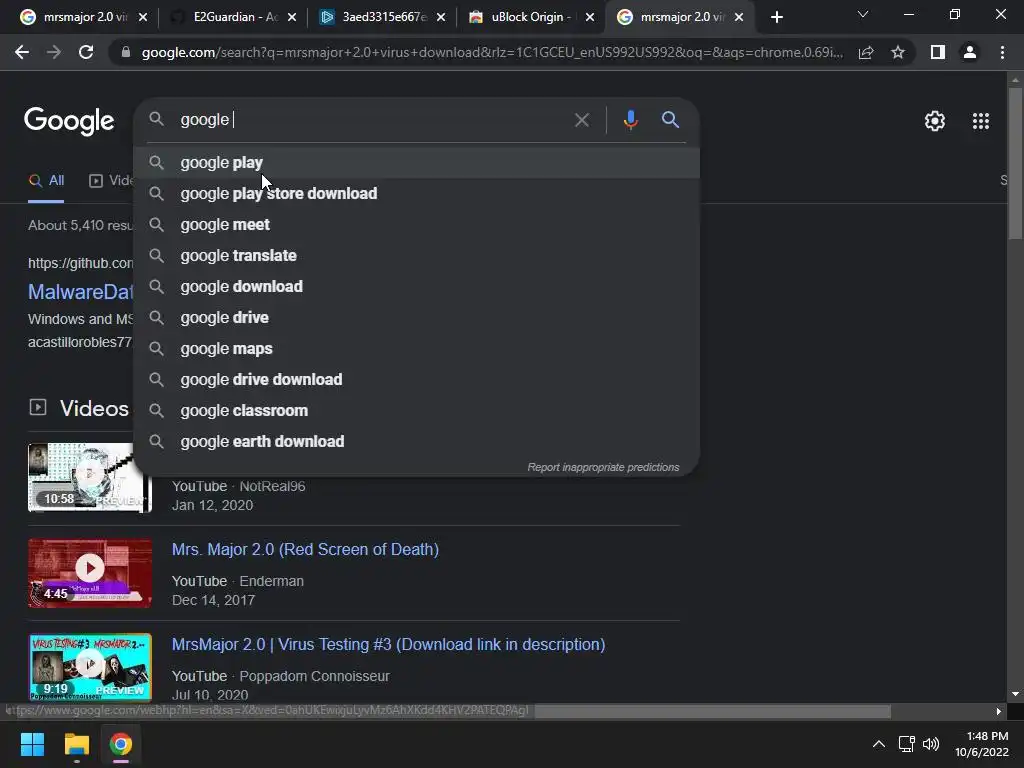Viewport: 1024px width, 768px height.
Task: Choose the 'google classroom' suggestion
Action: [417, 411]
